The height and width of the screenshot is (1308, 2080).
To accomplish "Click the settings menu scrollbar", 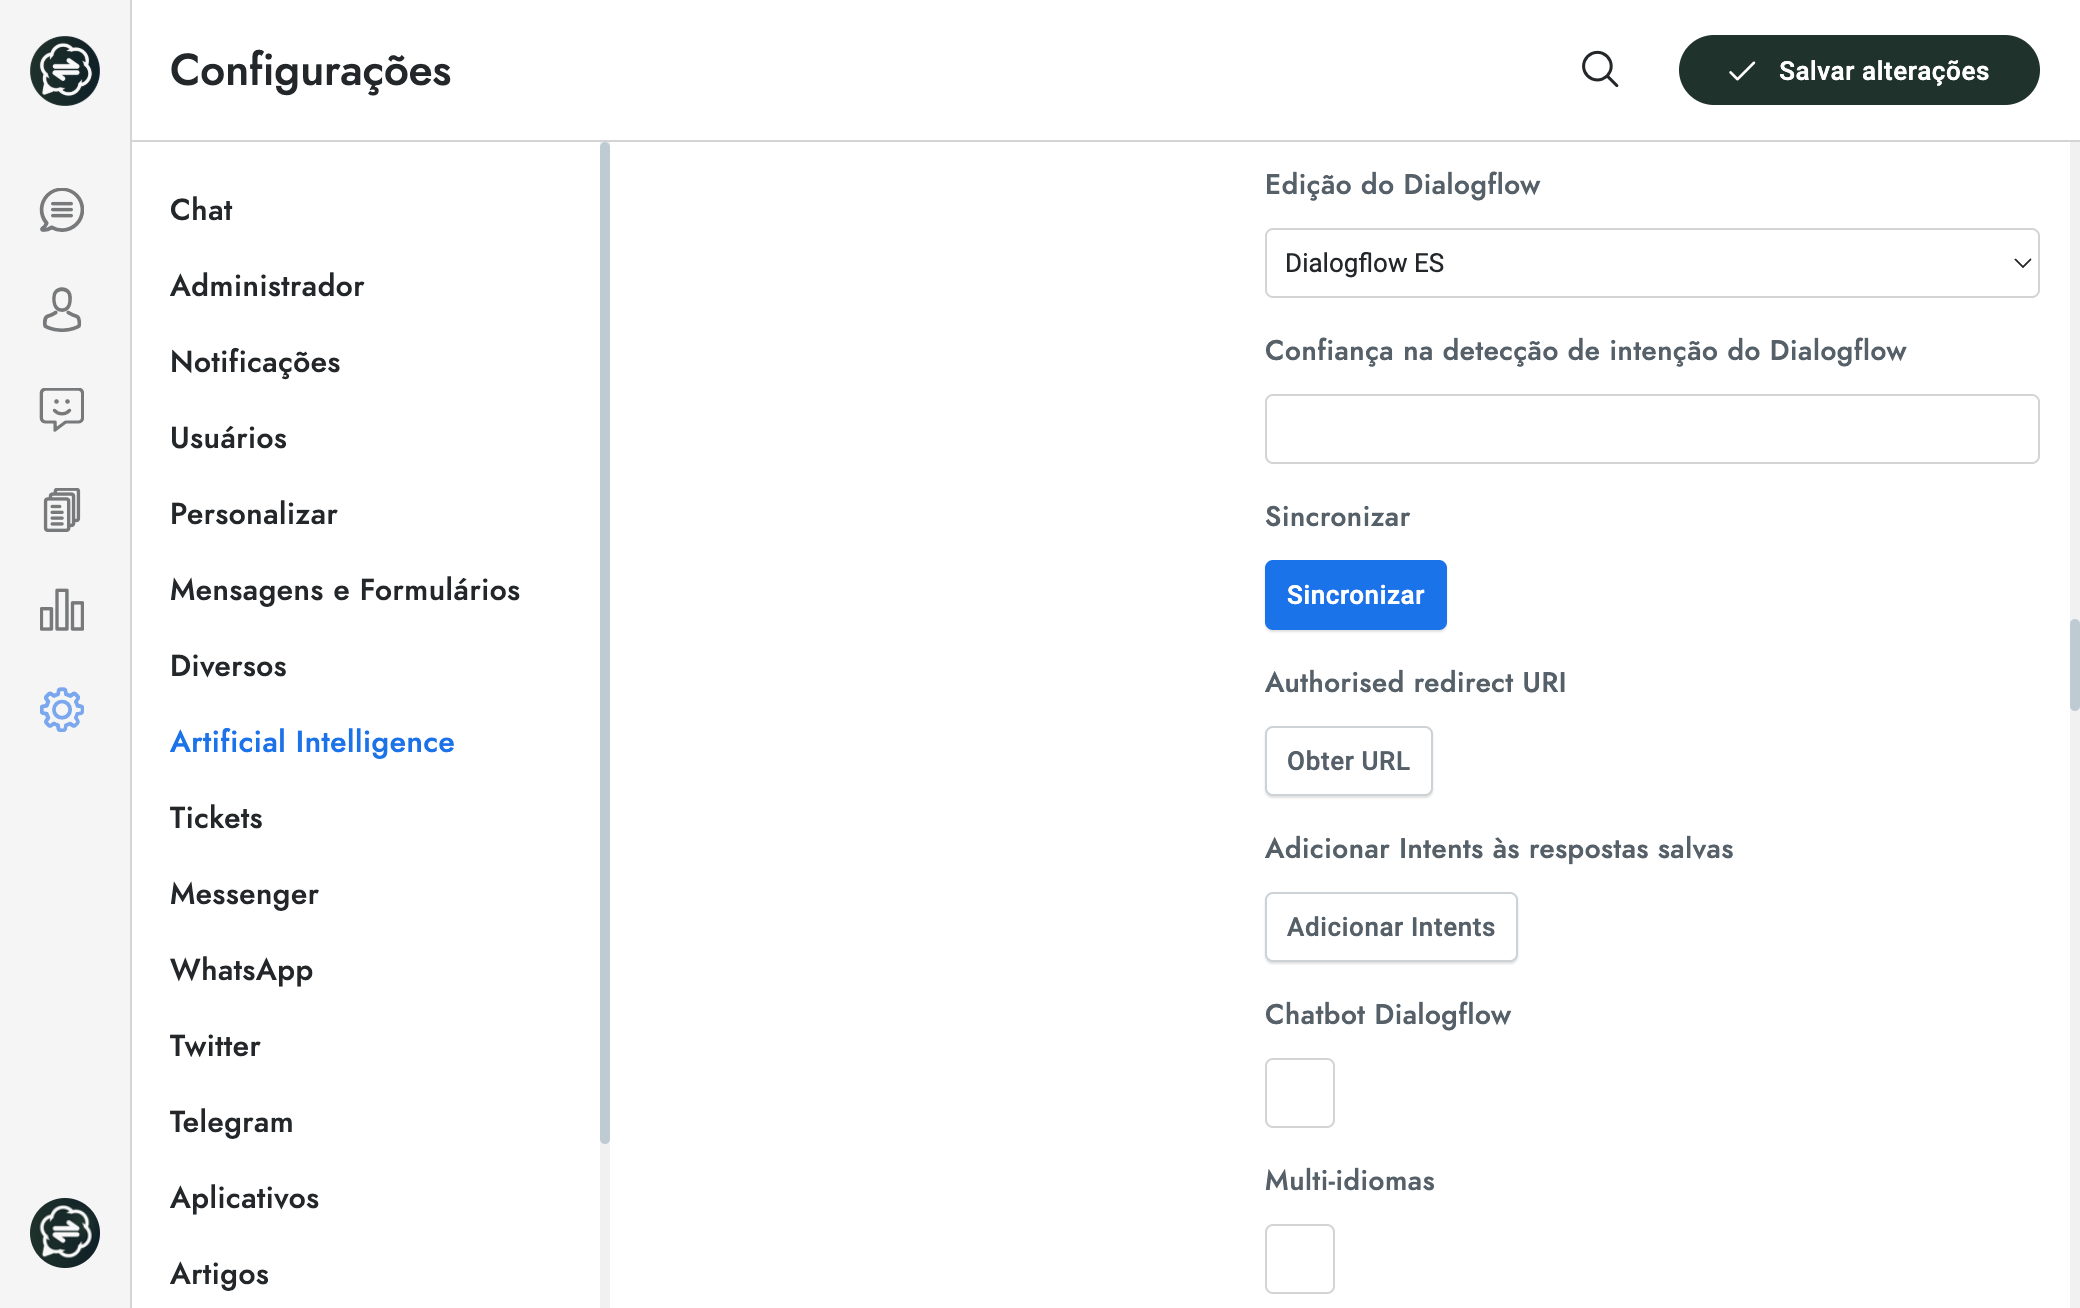I will pos(605,643).
